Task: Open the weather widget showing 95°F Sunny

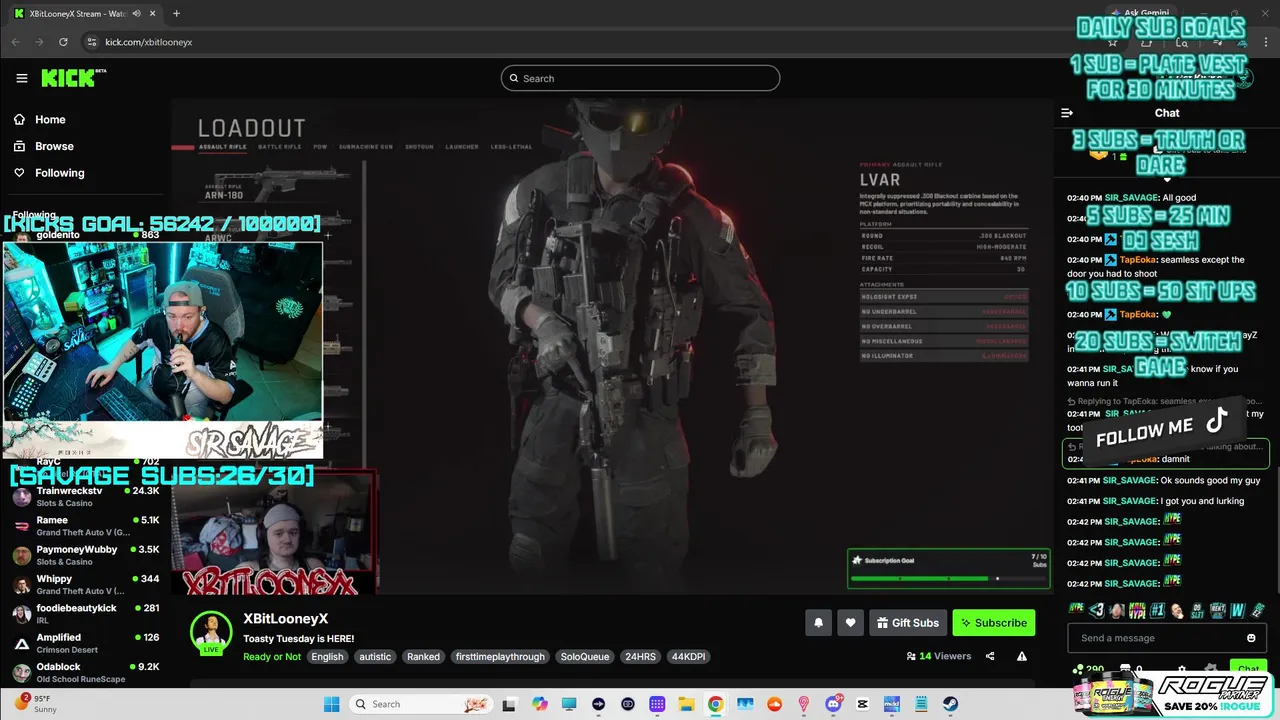Action: pyautogui.click(x=36, y=704)
